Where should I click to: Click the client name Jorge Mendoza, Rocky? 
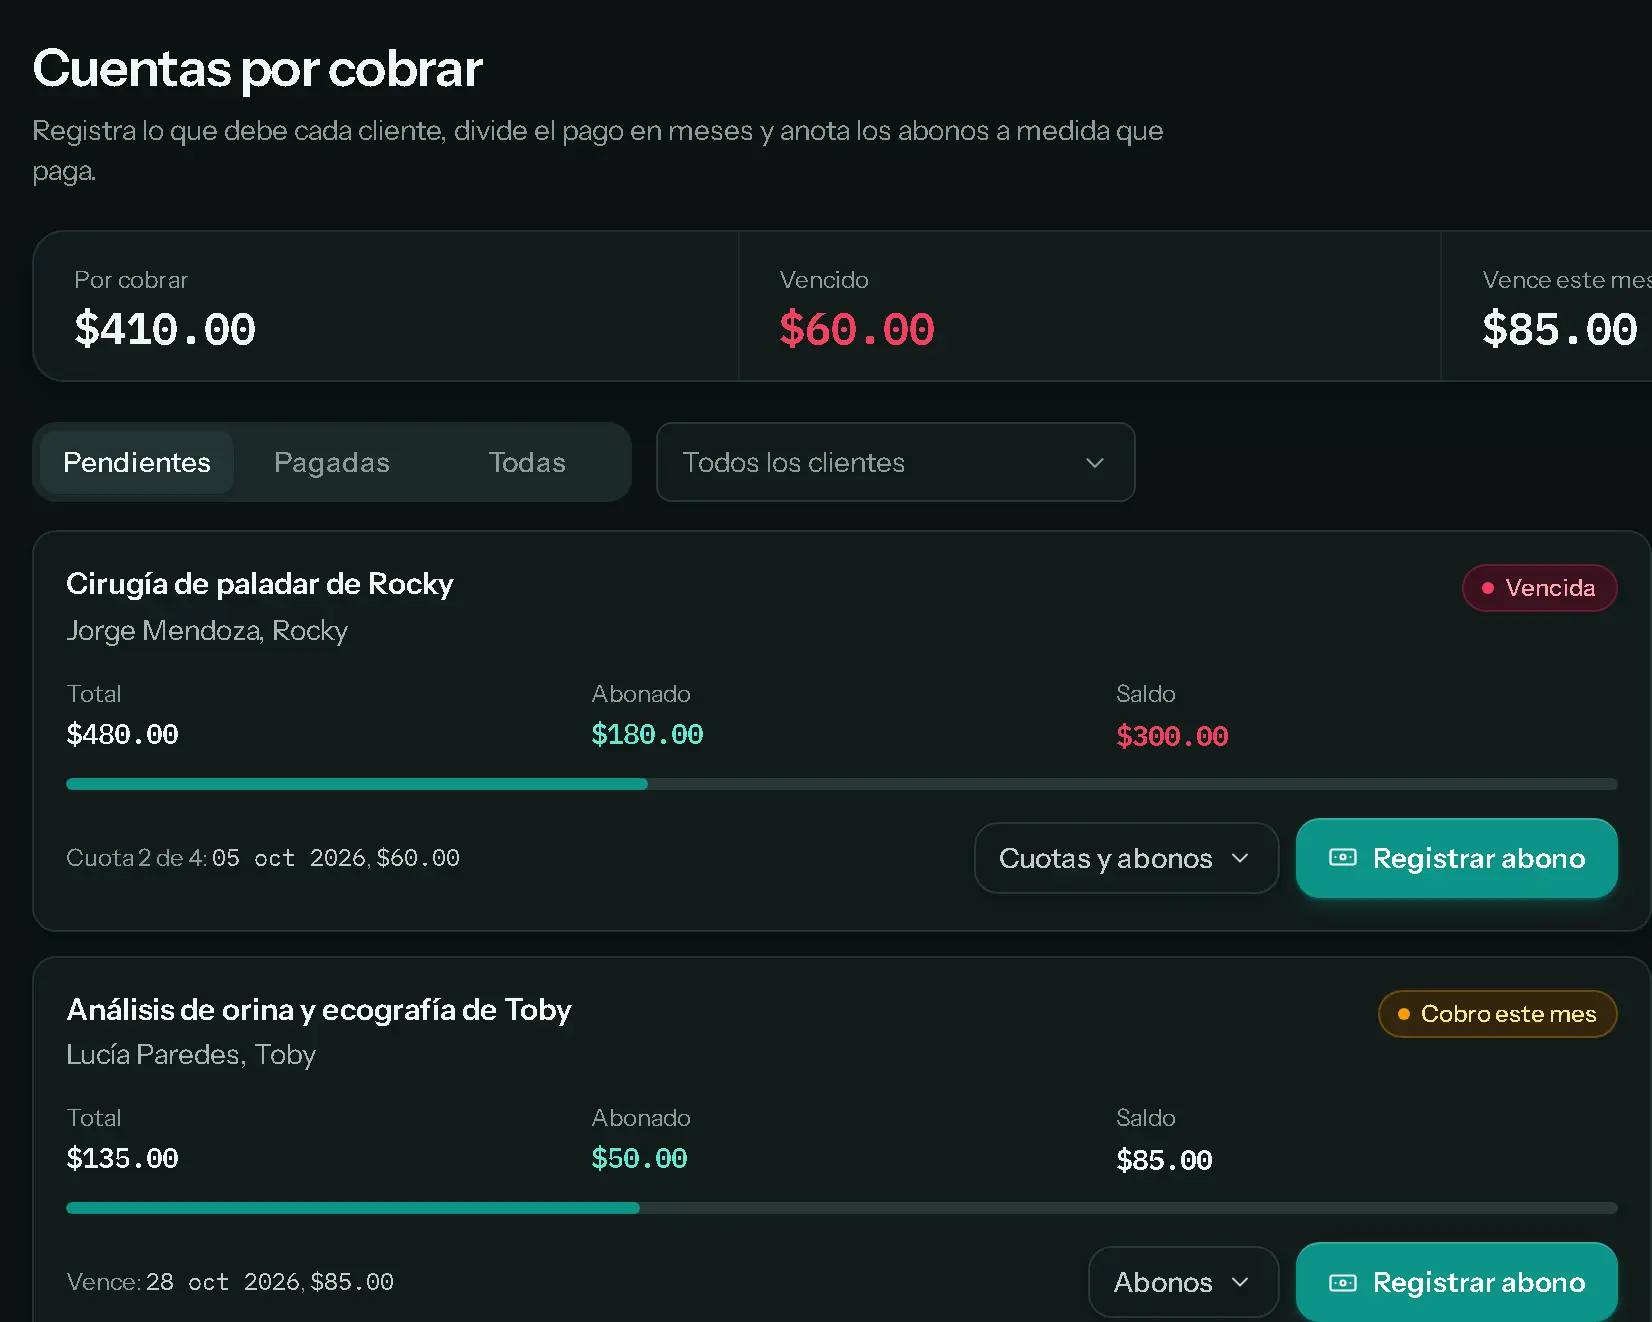tap(207, 631)
